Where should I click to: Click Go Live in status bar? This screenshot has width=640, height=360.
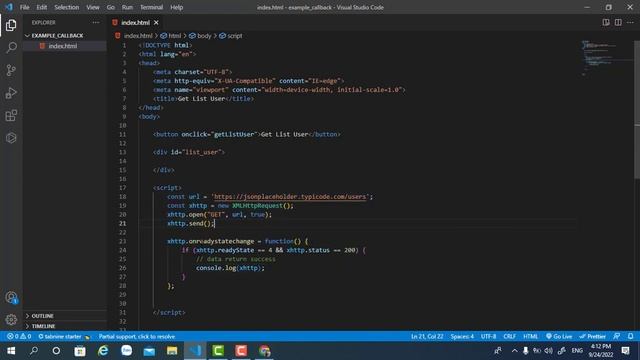(x=559, y=336)
